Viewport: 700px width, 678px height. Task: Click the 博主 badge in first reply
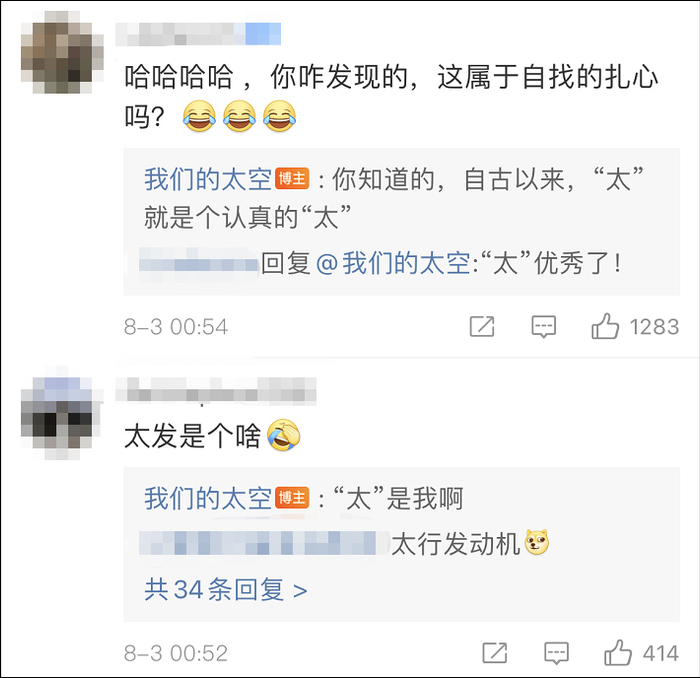pos(292,179)
